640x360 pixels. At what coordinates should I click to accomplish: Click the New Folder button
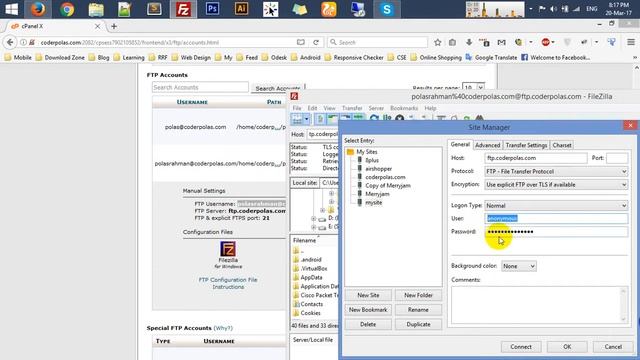click(418, 295)
